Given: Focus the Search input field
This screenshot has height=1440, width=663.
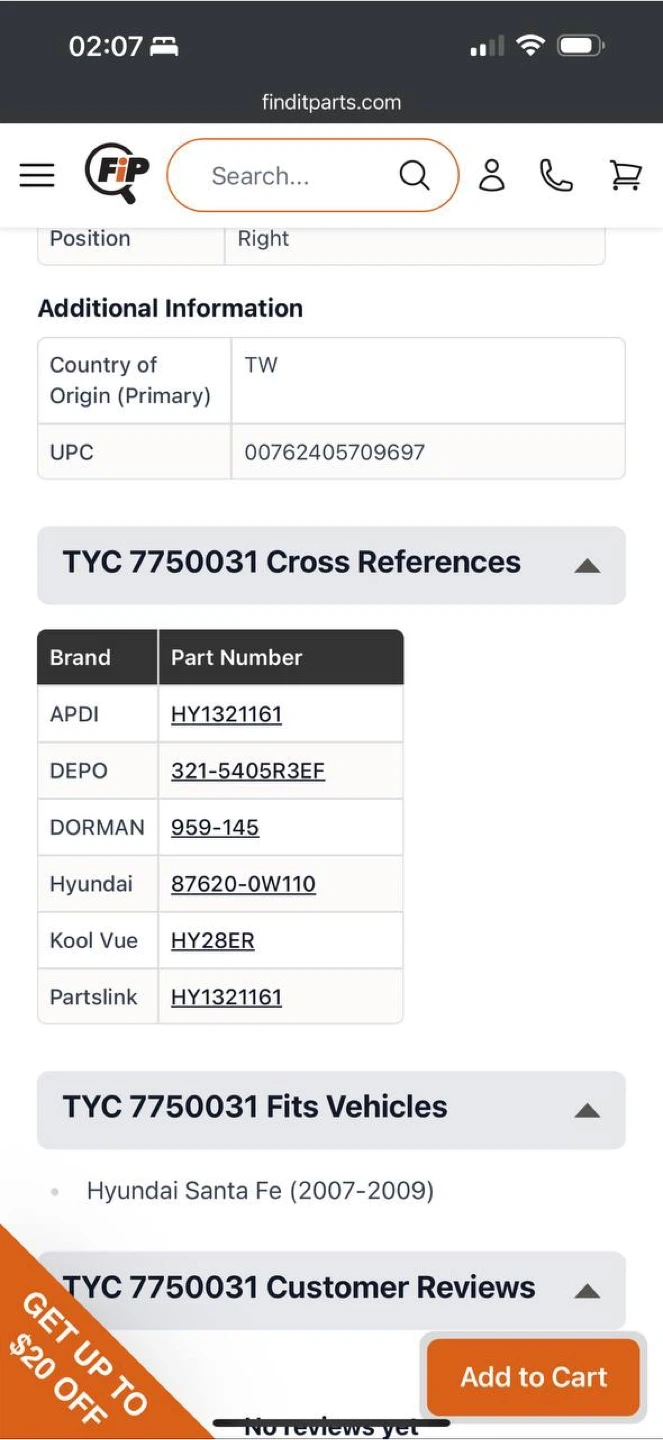Looking at the screenshot, I should 290,176.
